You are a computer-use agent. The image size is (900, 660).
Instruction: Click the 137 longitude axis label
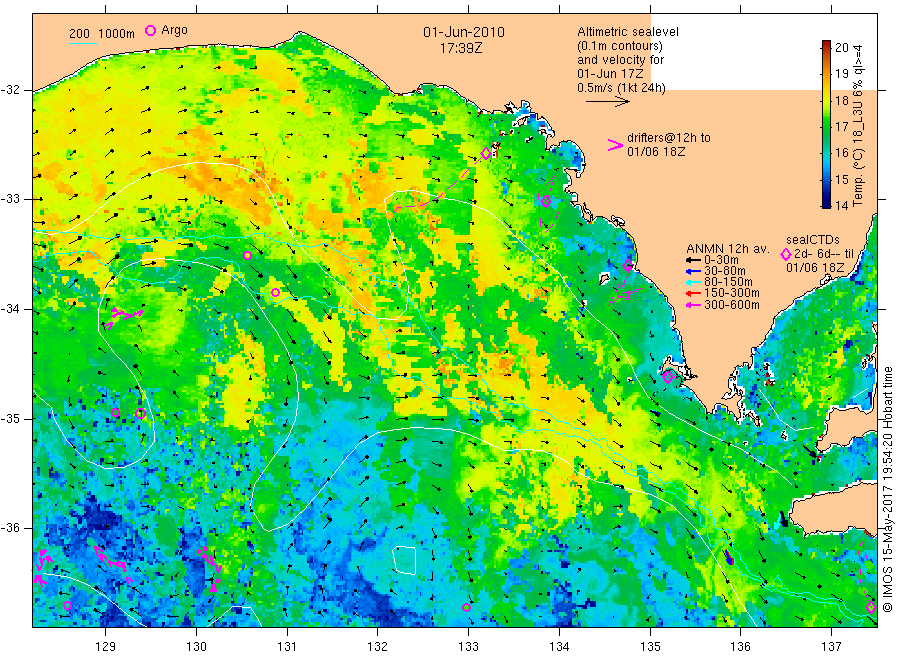pyautogui.click(x=832, y=646)
